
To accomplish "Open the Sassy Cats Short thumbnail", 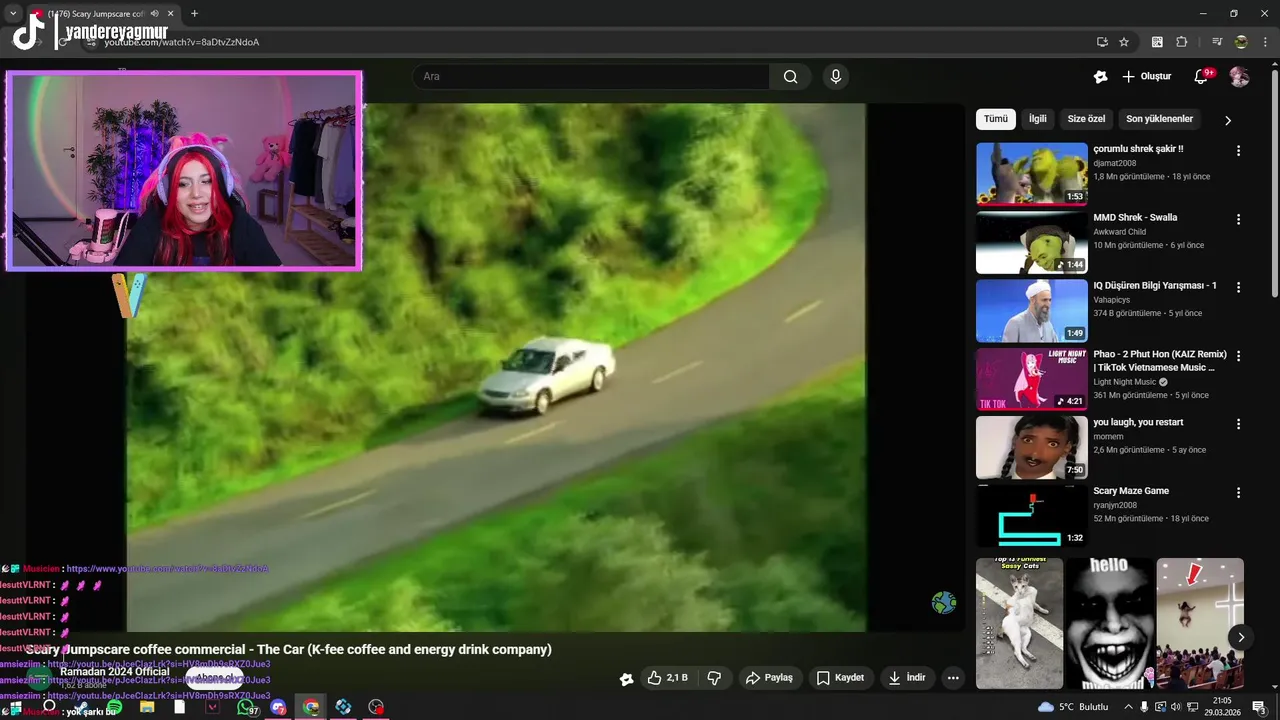I will pyautogui.click(x=1019, y=624).
